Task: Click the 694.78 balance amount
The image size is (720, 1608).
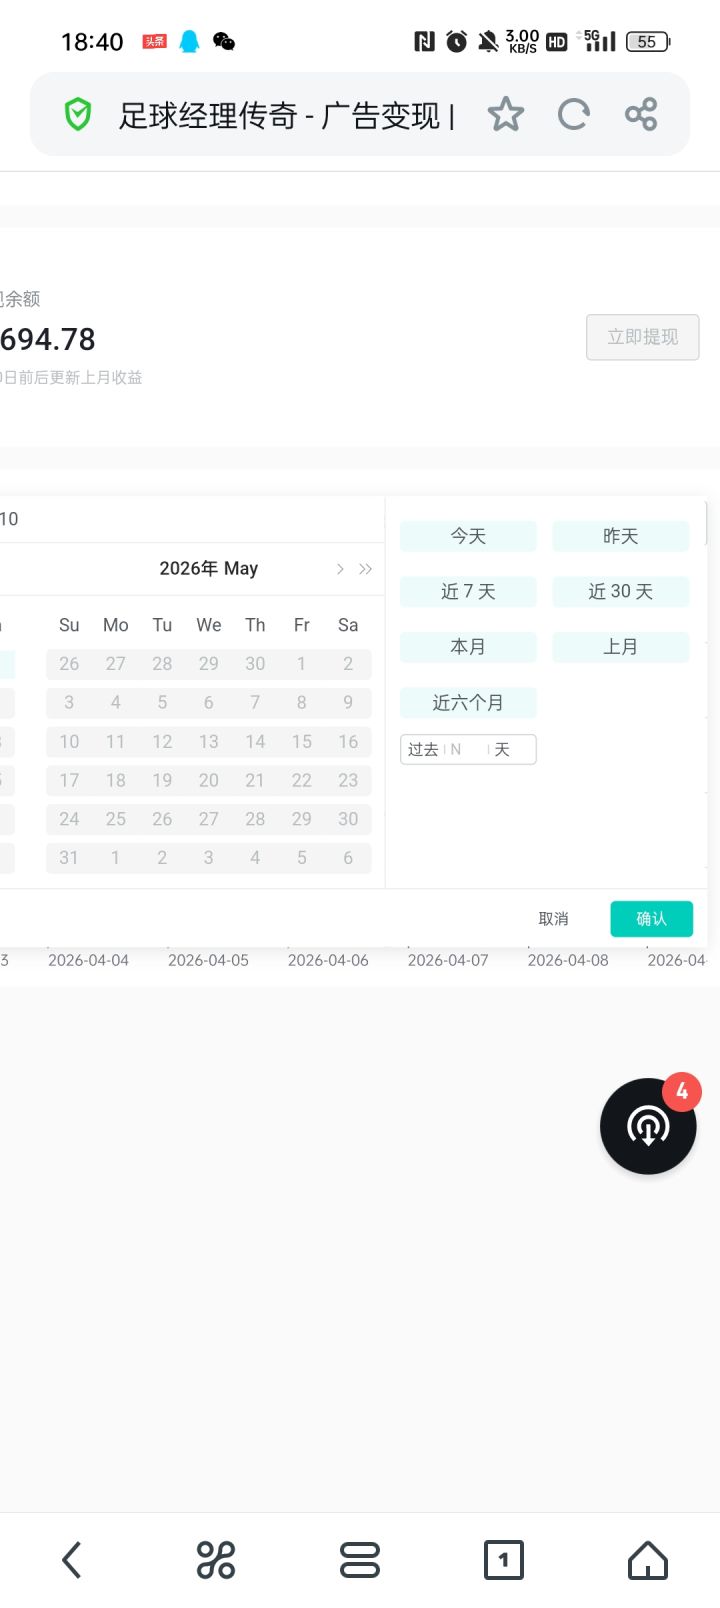Action: [48, 340]
